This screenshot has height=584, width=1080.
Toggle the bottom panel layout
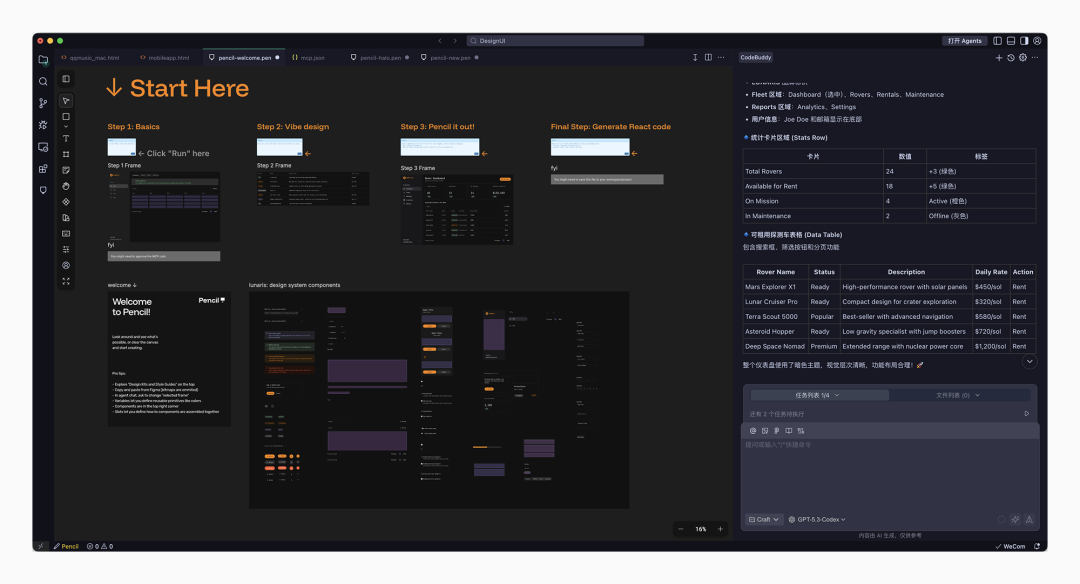1010,41
